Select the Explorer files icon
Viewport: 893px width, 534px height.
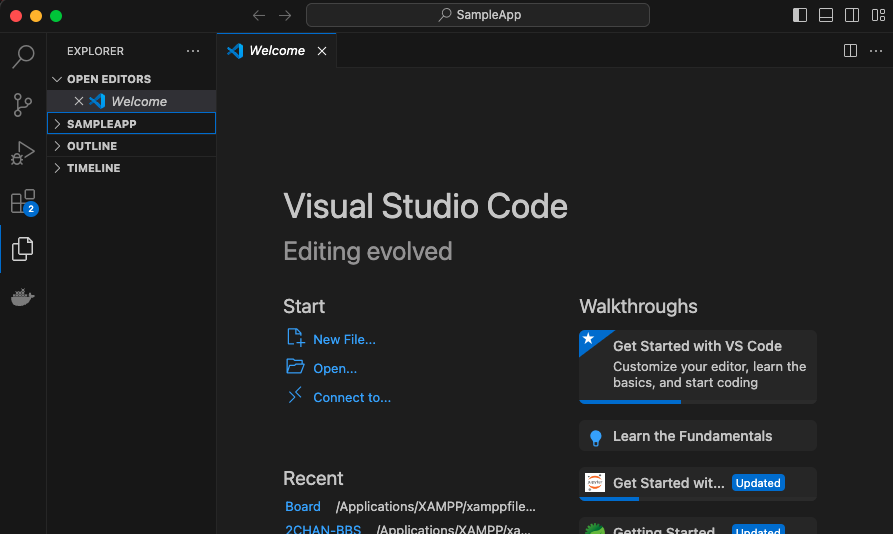(x=23, y=249)
